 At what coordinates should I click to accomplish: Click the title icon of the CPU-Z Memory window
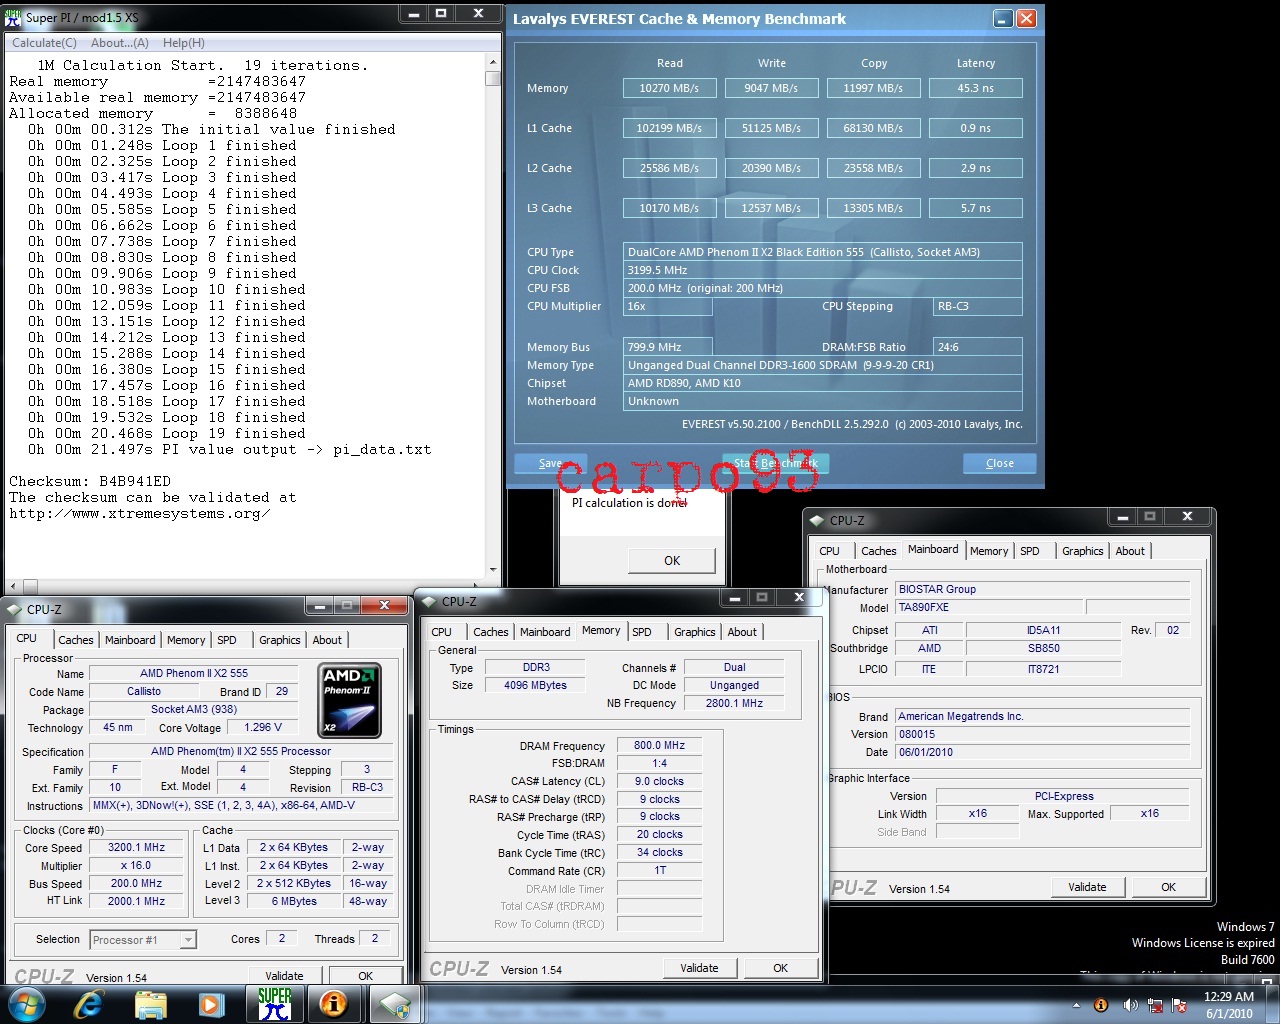pyautogui.click(x=429, y=601)
